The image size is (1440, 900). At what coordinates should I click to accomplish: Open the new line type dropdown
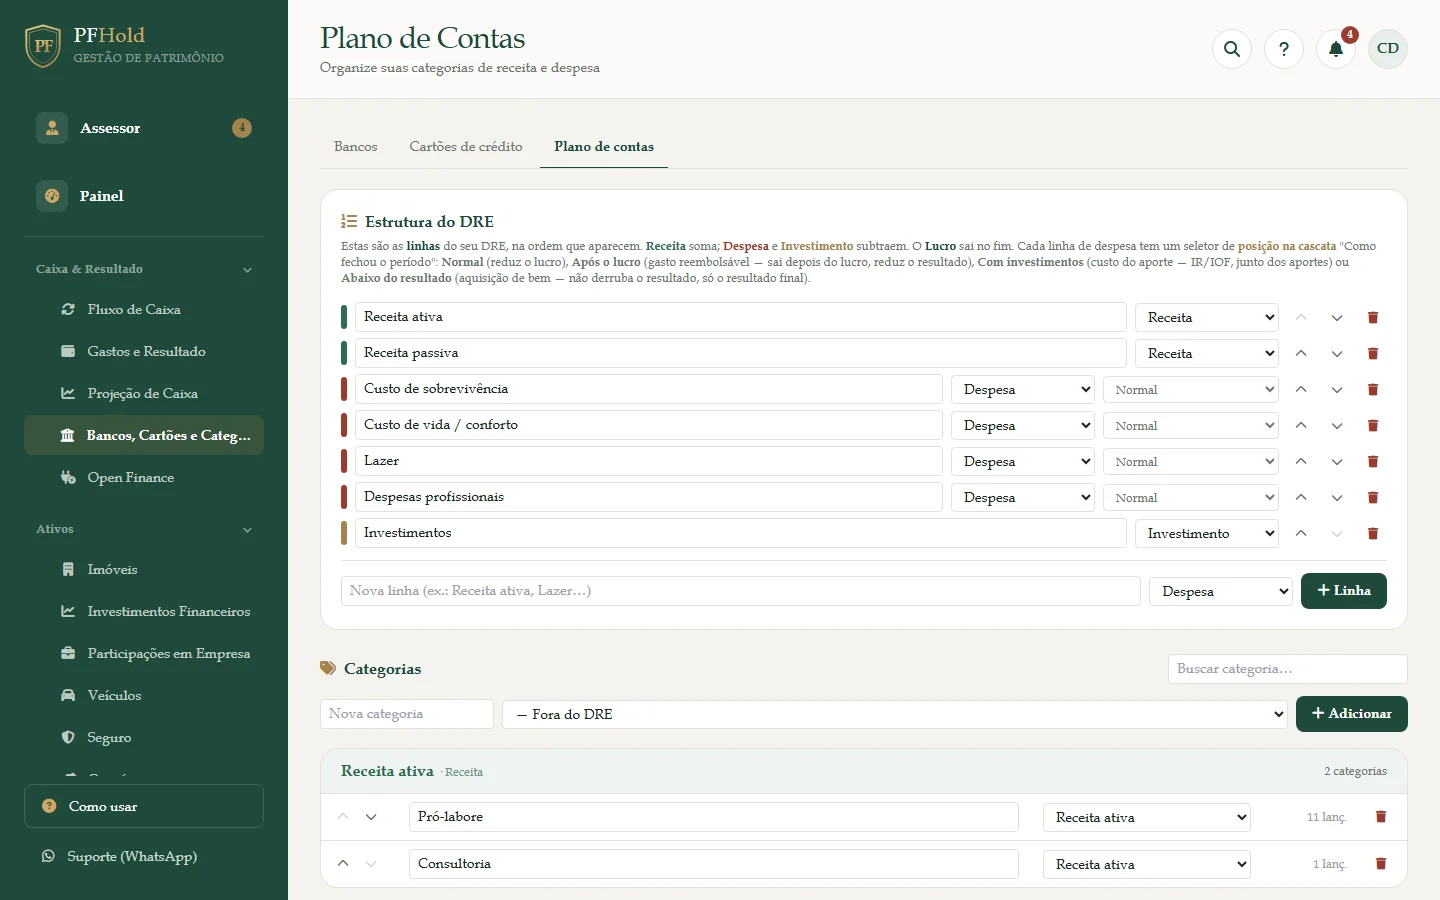coord(1221,591)
